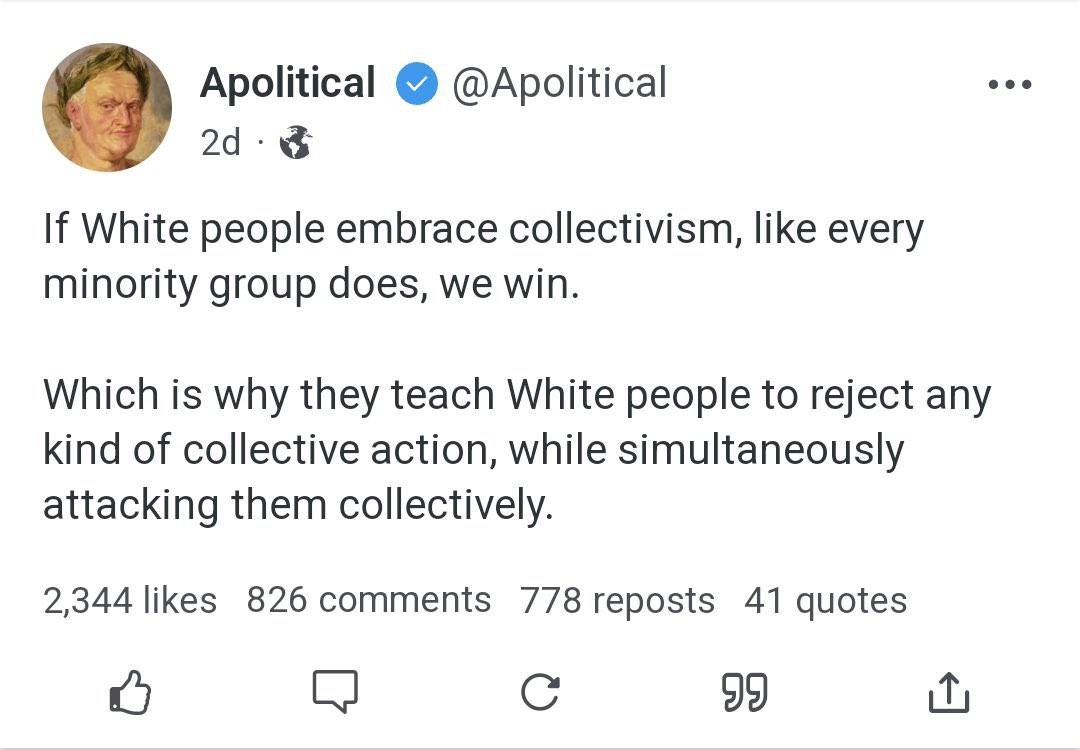Like the post with thumbs-up icon
Image resolution: width=1080 pixels, height=750 pixels.
[129, 691]
